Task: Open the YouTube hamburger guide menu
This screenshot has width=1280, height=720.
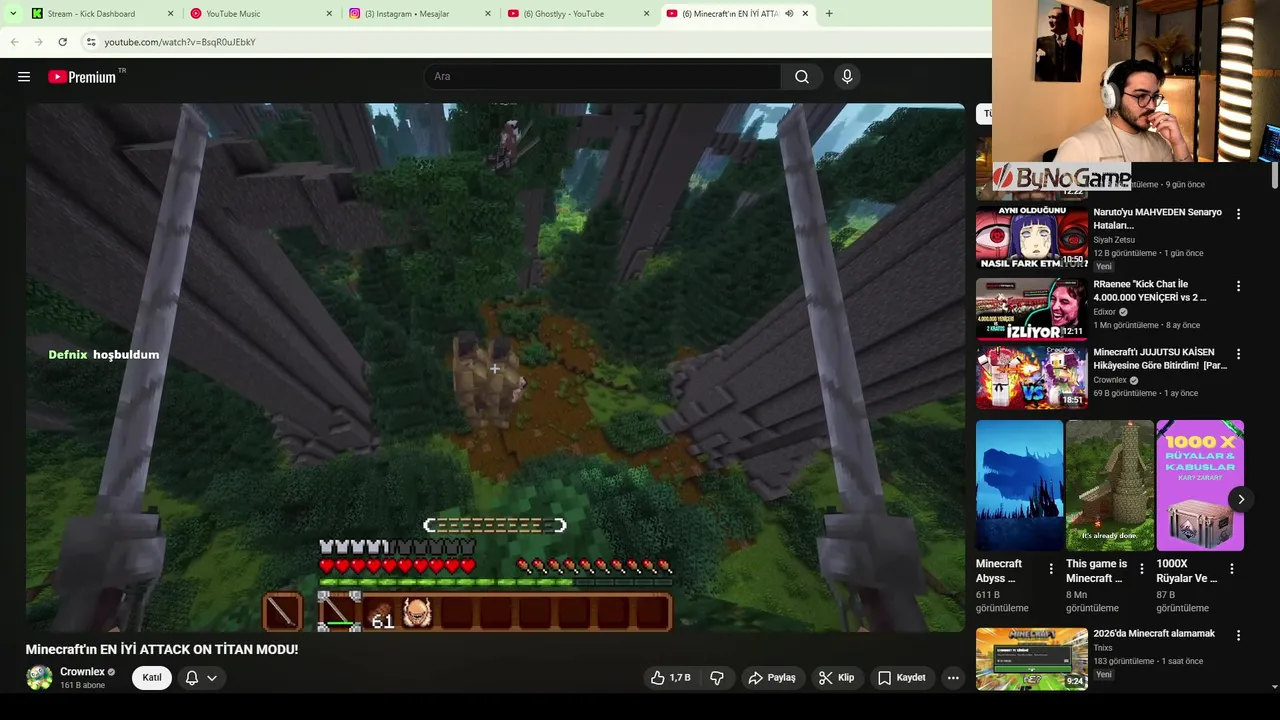Action: [24, 77]
